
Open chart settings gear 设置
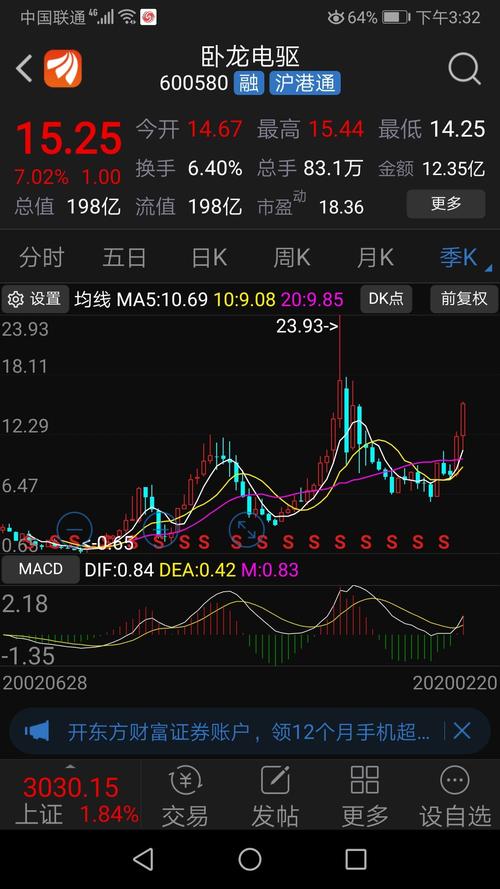coord(35,299)
